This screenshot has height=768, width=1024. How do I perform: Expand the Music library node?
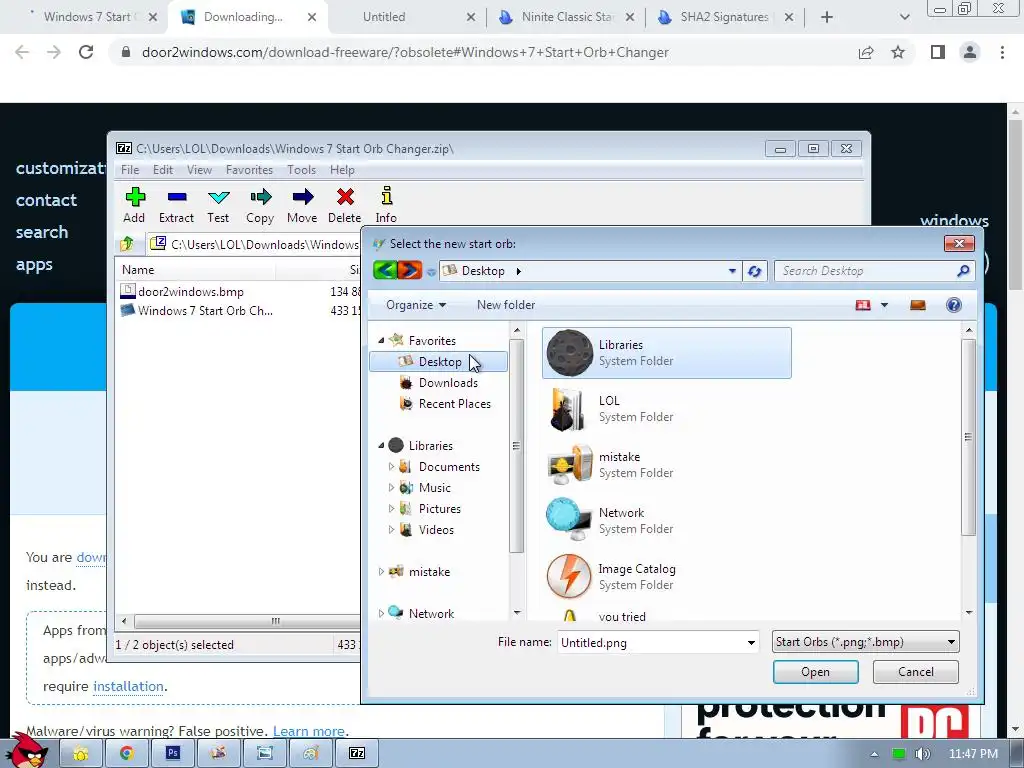(391, 487)
